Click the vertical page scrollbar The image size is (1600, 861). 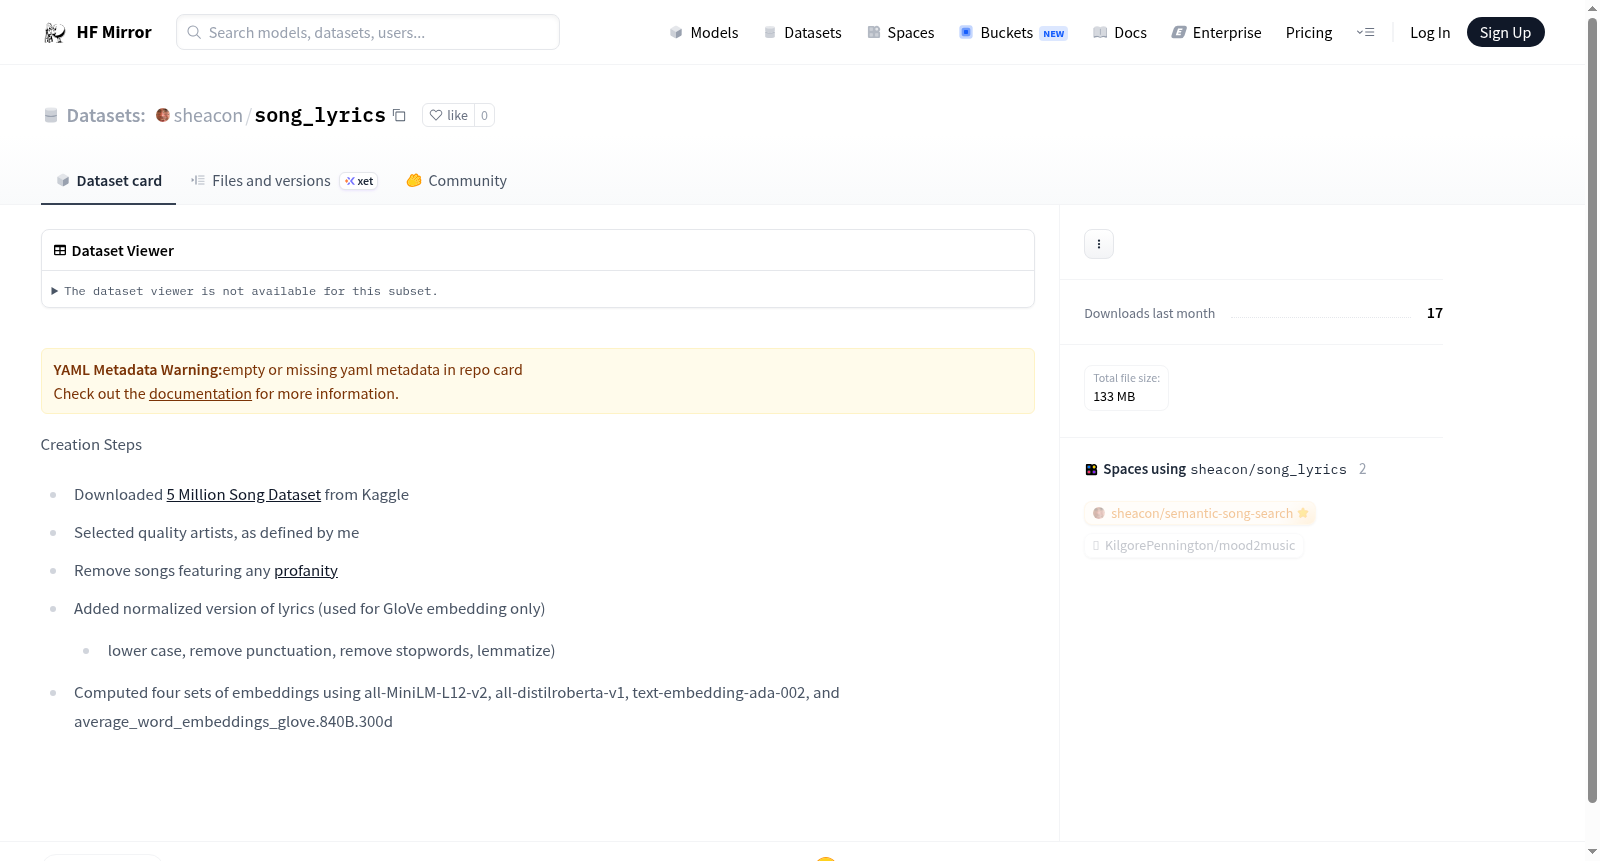tap(1593, 410)
